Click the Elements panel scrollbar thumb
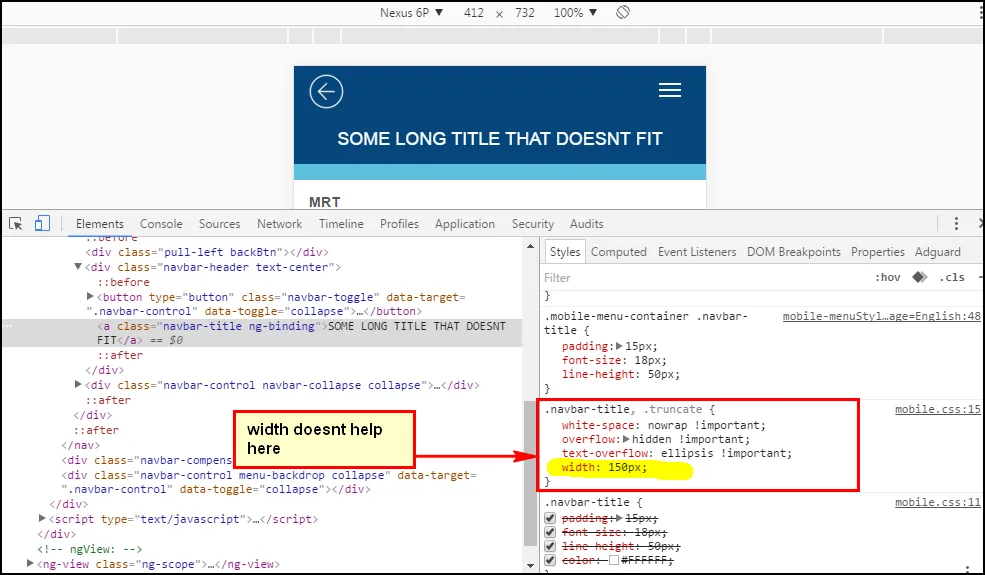Screen dimensions: 985x575 (530, 473)
